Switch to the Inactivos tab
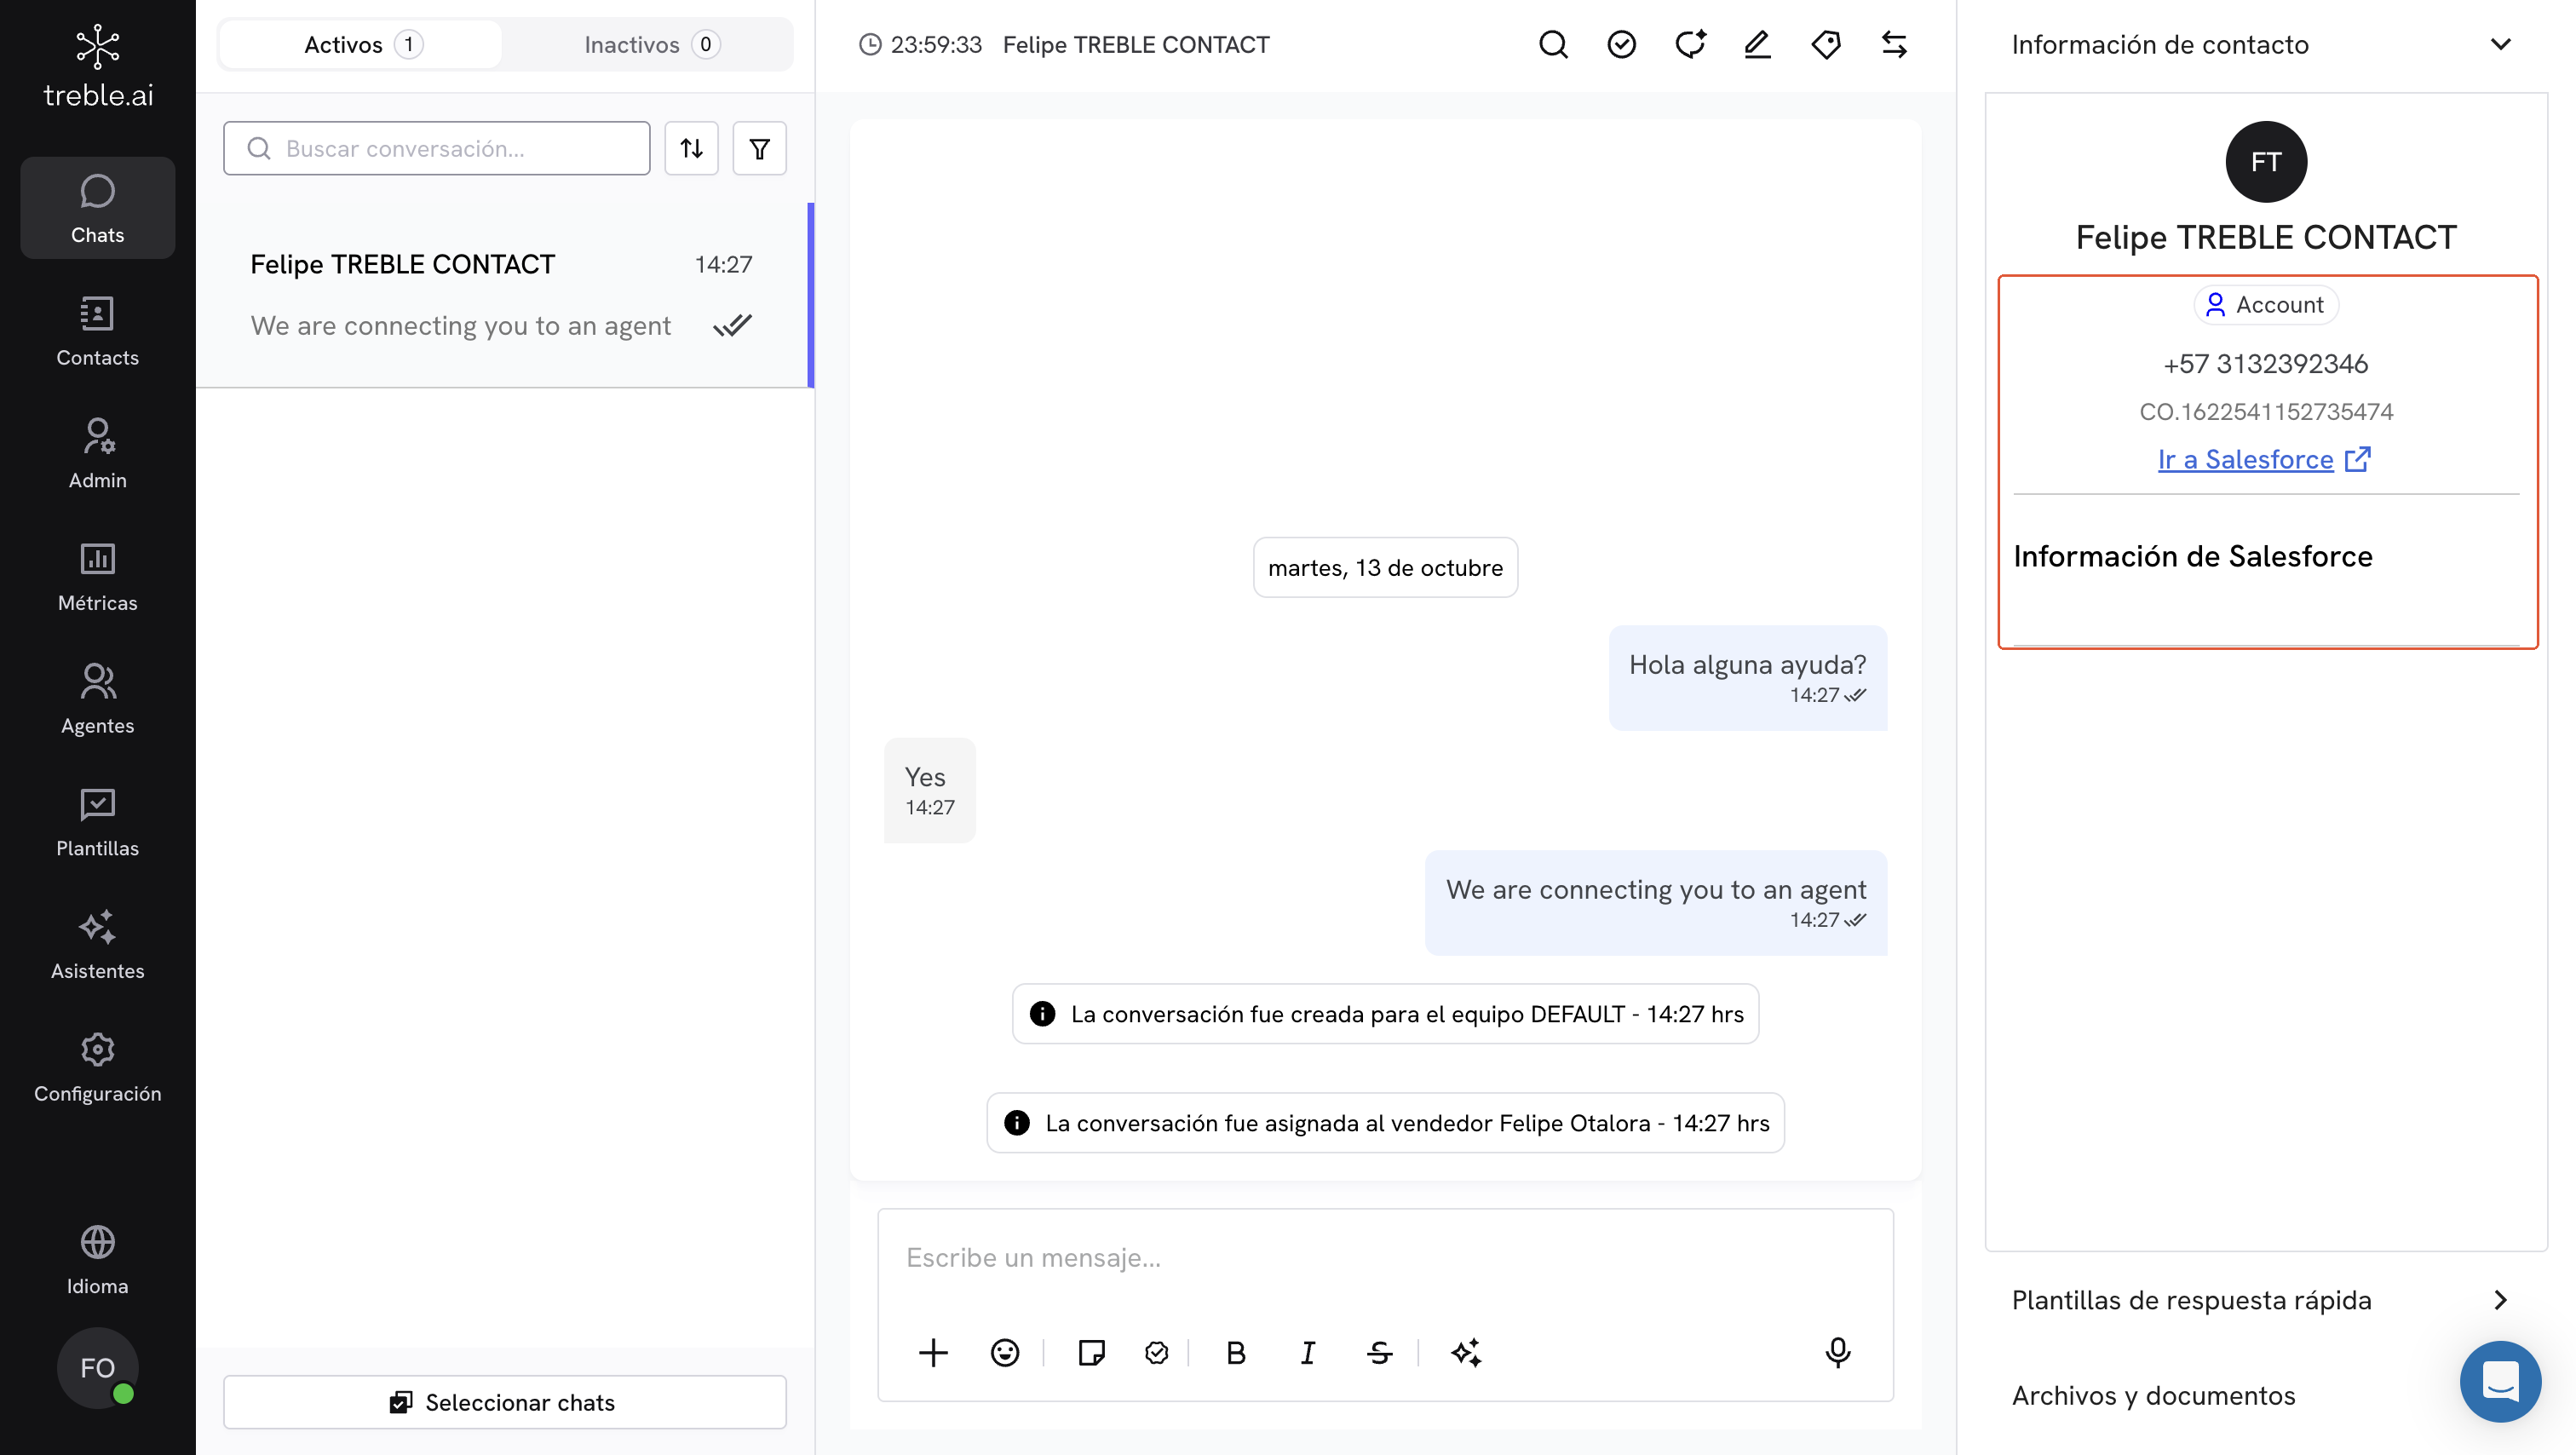 651,44
